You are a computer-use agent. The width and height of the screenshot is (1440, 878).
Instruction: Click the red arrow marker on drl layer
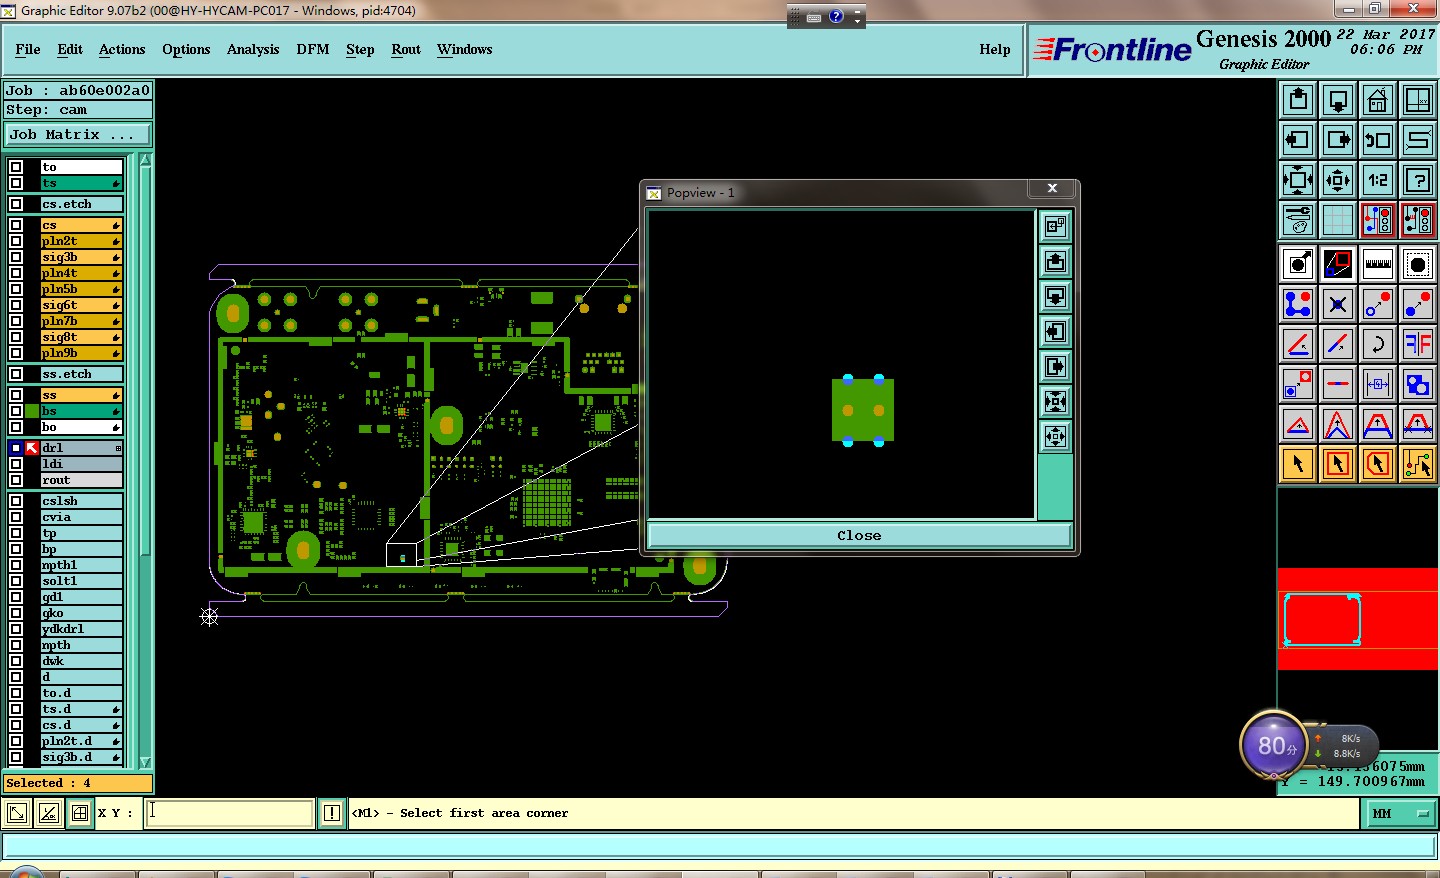point(32,448)
